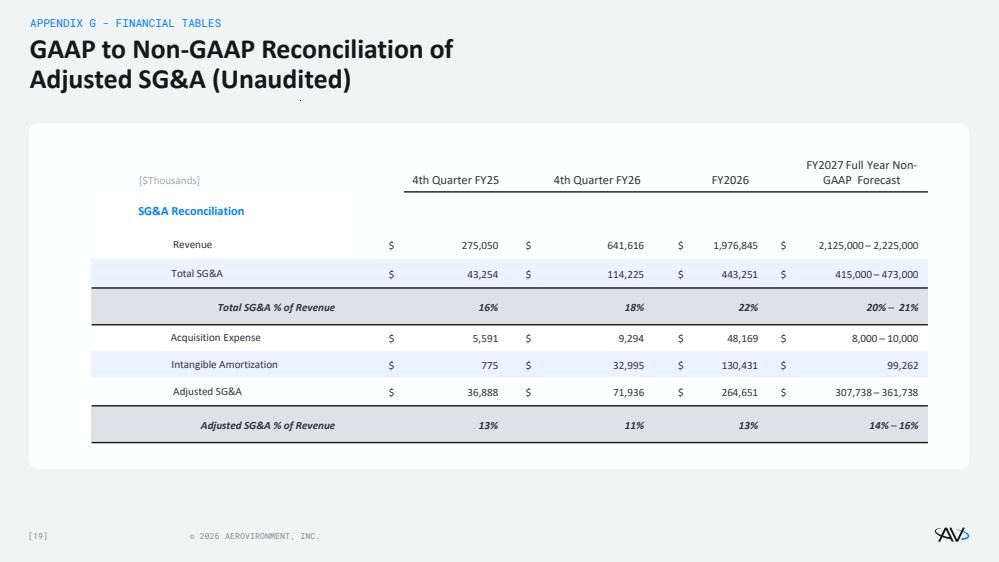Select the 1,976,845 FY2026 revenue figure
The width and height of the screenshot is (999, 562).
coord(735,245)
